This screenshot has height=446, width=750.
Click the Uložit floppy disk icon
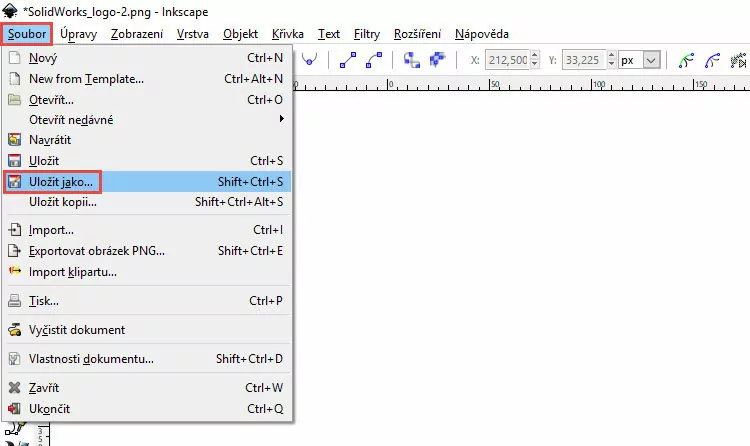coord(15,161)
